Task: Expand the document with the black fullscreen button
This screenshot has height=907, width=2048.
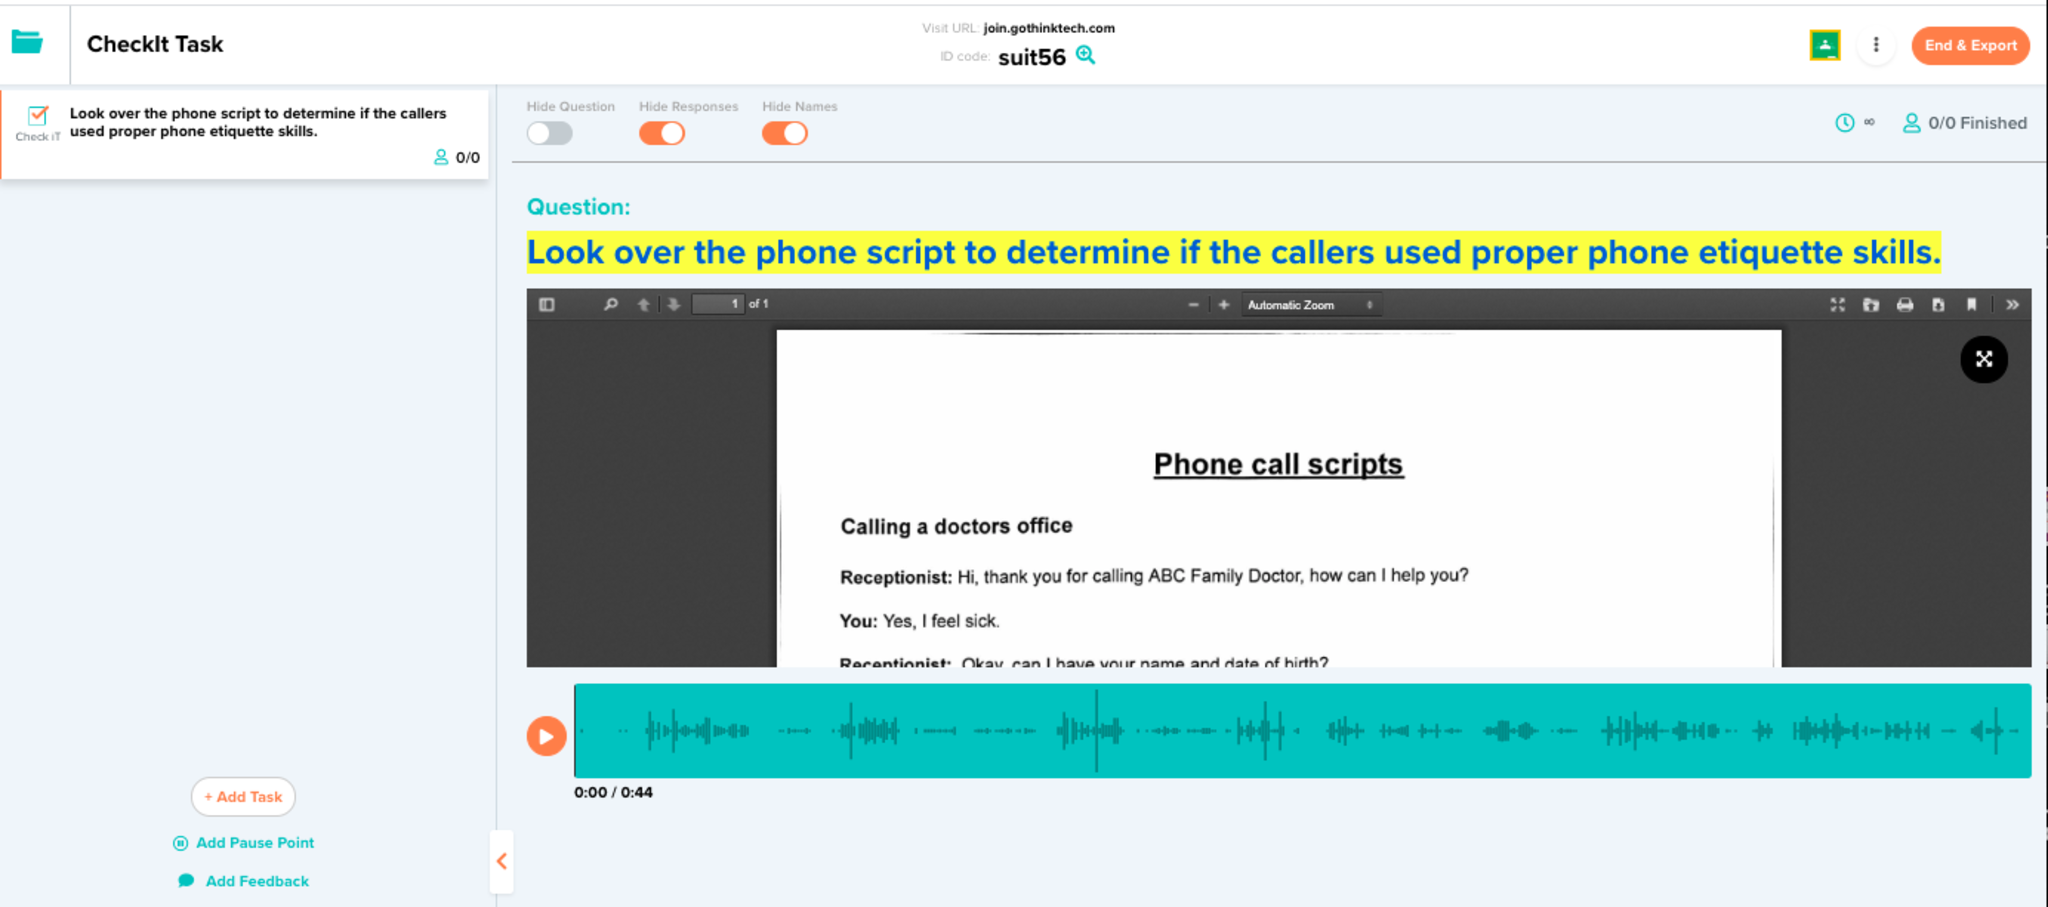Action: 1983,360
